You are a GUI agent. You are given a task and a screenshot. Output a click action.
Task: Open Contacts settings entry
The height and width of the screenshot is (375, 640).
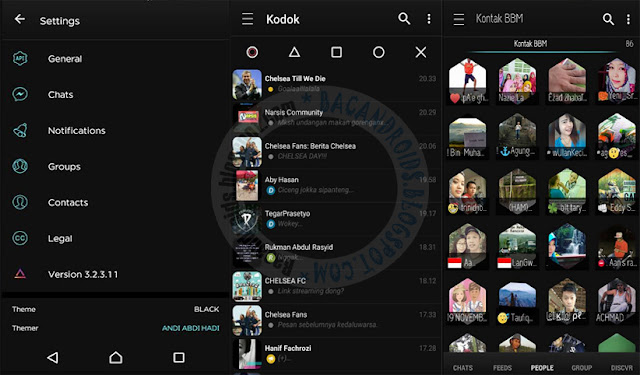(116, 202)
